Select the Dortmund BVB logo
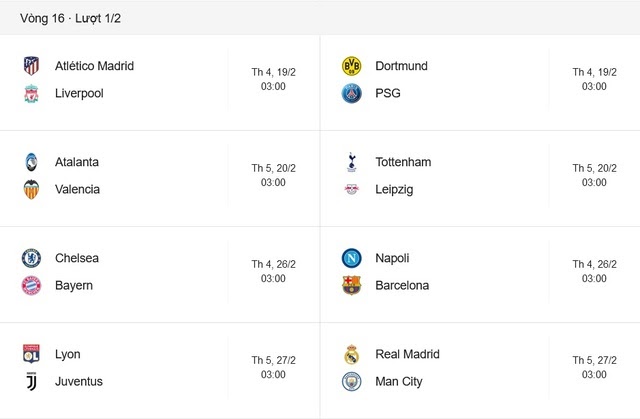 coord(351,66)
